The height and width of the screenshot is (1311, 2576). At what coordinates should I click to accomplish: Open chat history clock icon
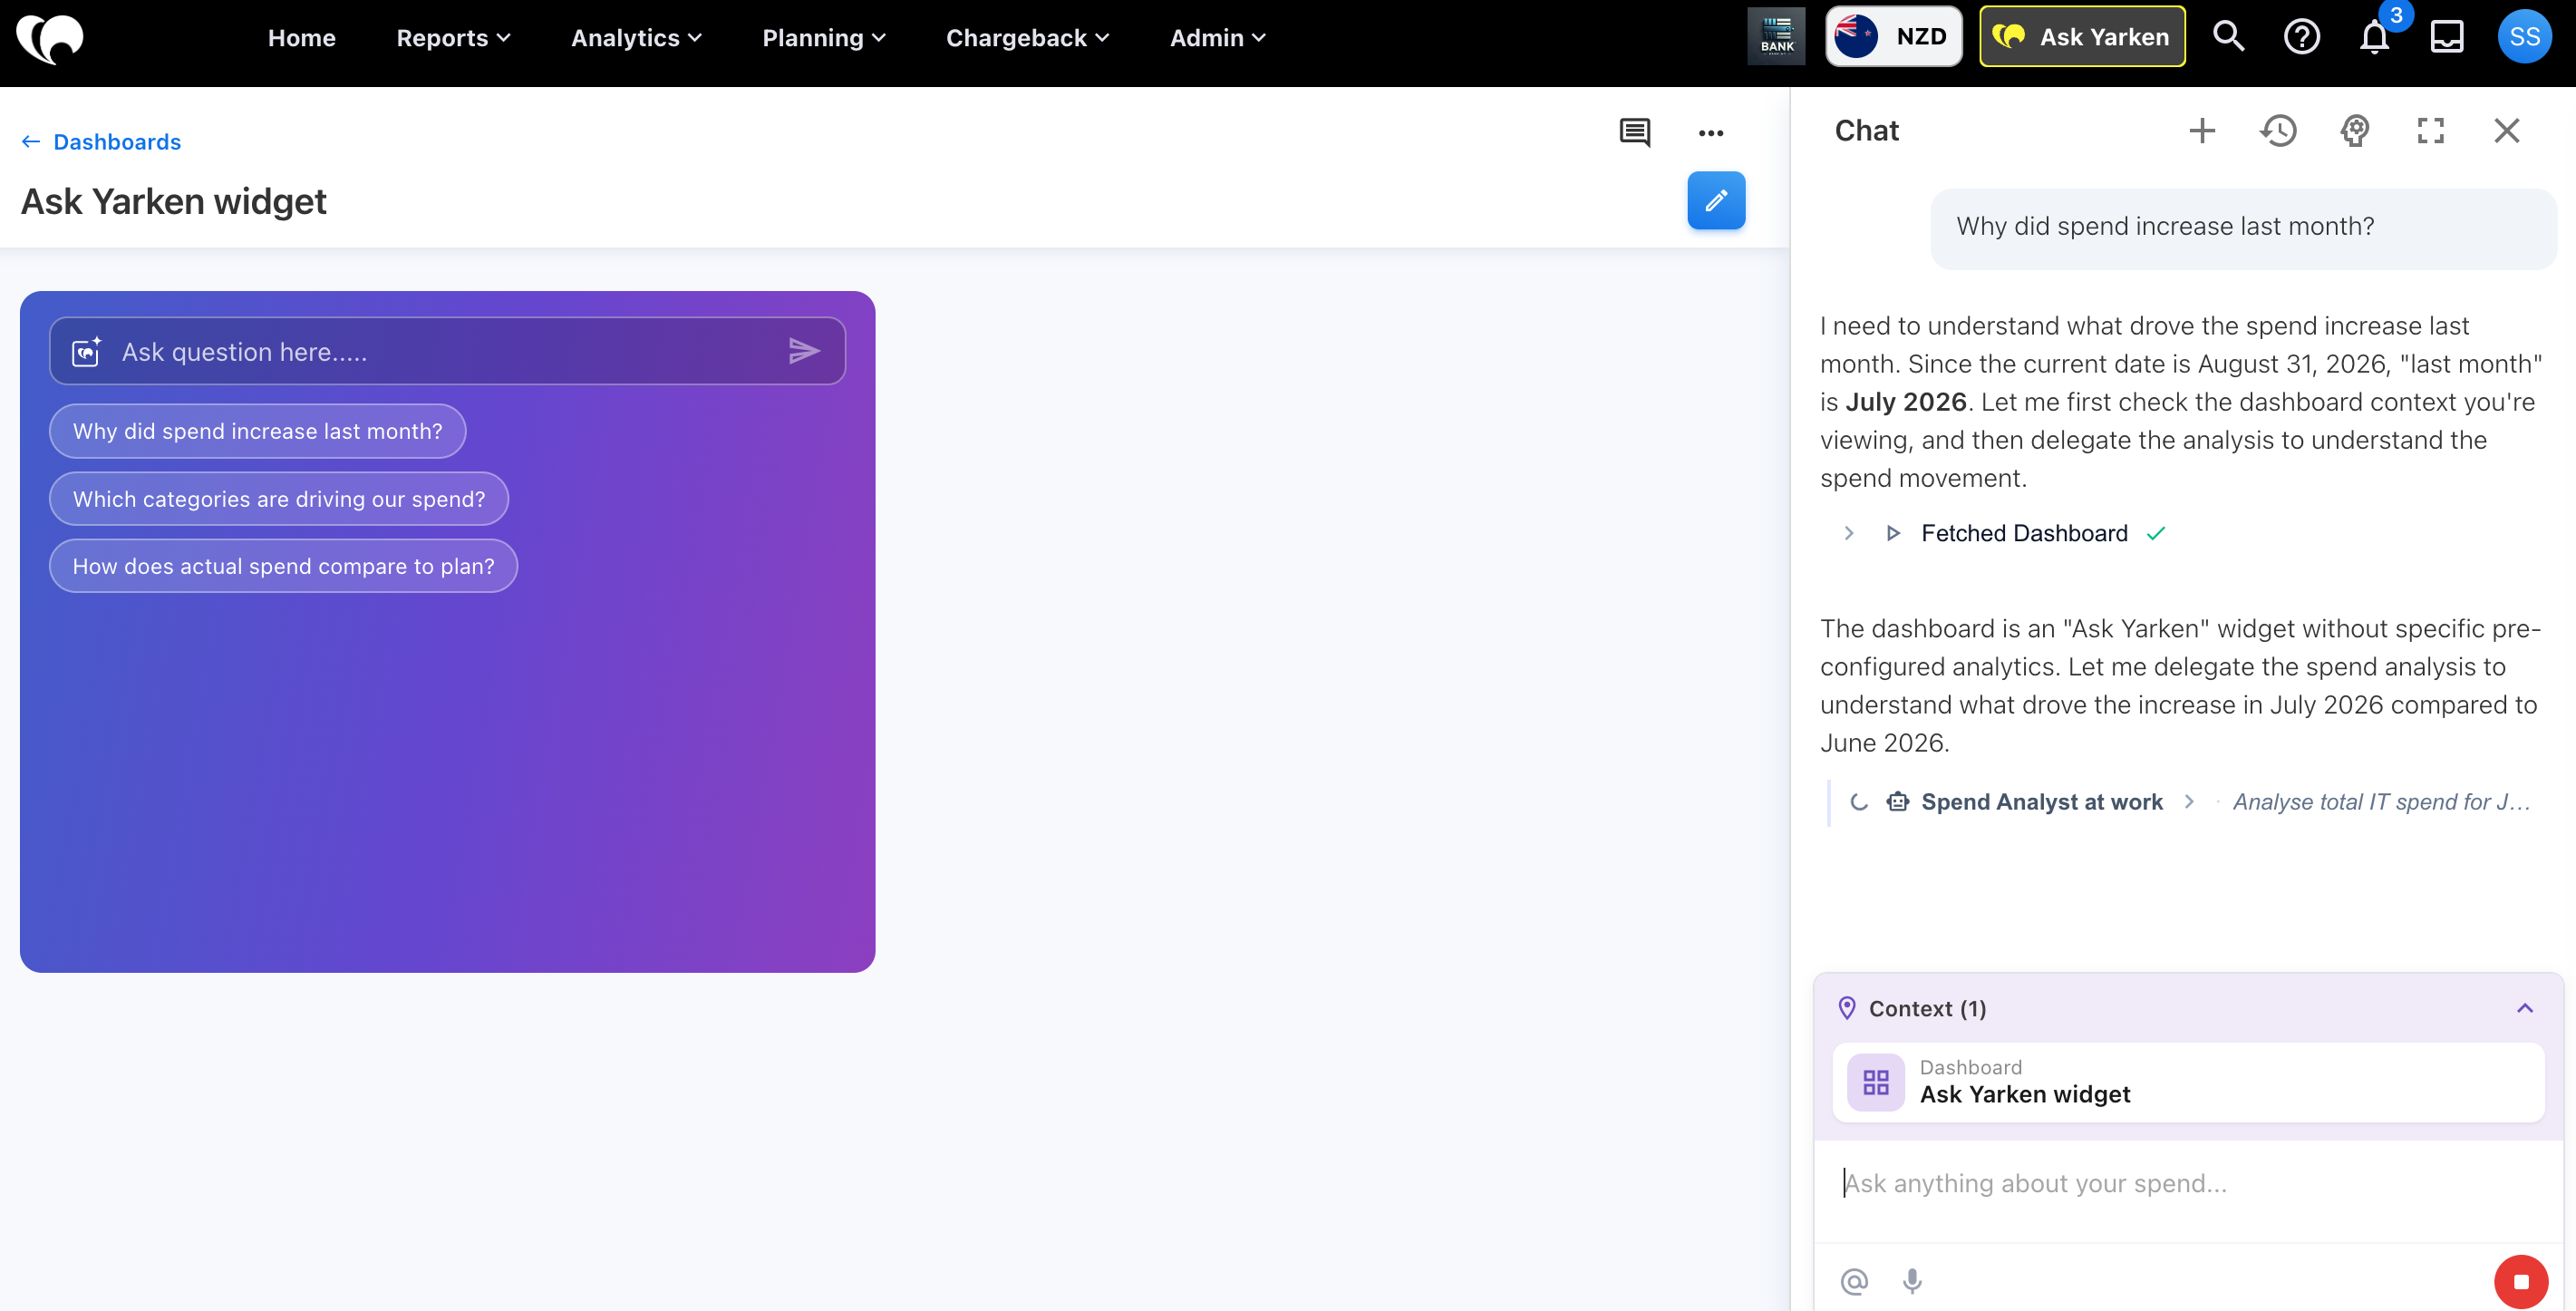coord(2278,131)
